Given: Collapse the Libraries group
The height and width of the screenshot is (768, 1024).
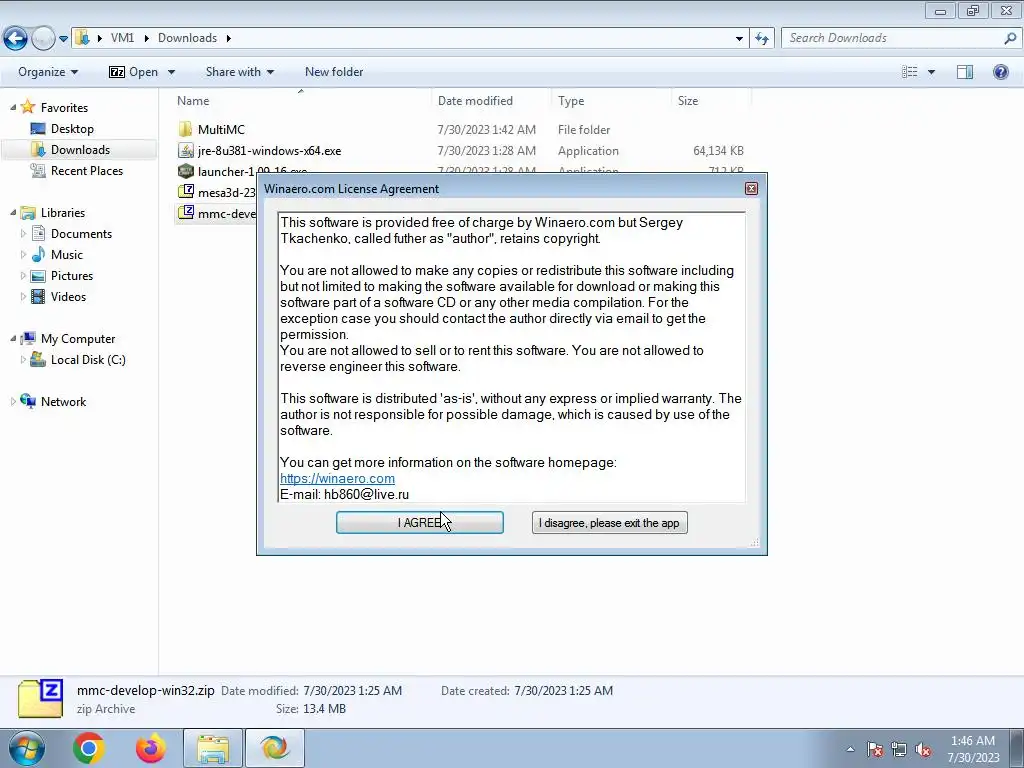Looking at the screenshot, I should pyautogui.click(x=13, y=212).
